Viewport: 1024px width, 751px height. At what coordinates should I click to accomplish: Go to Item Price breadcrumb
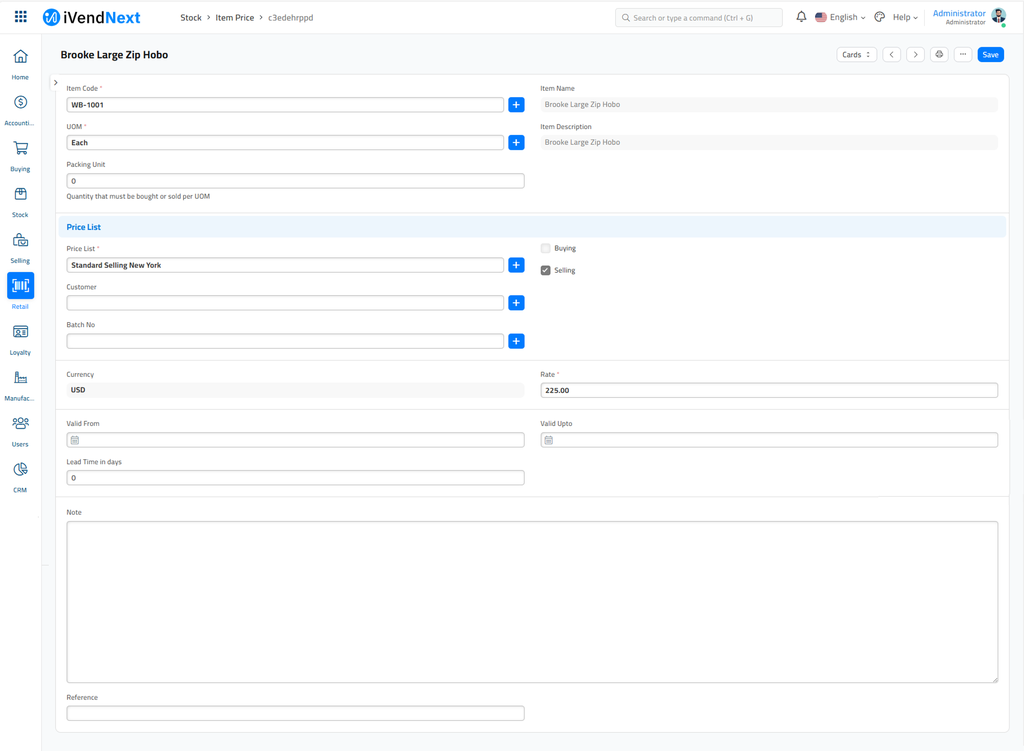234,18
